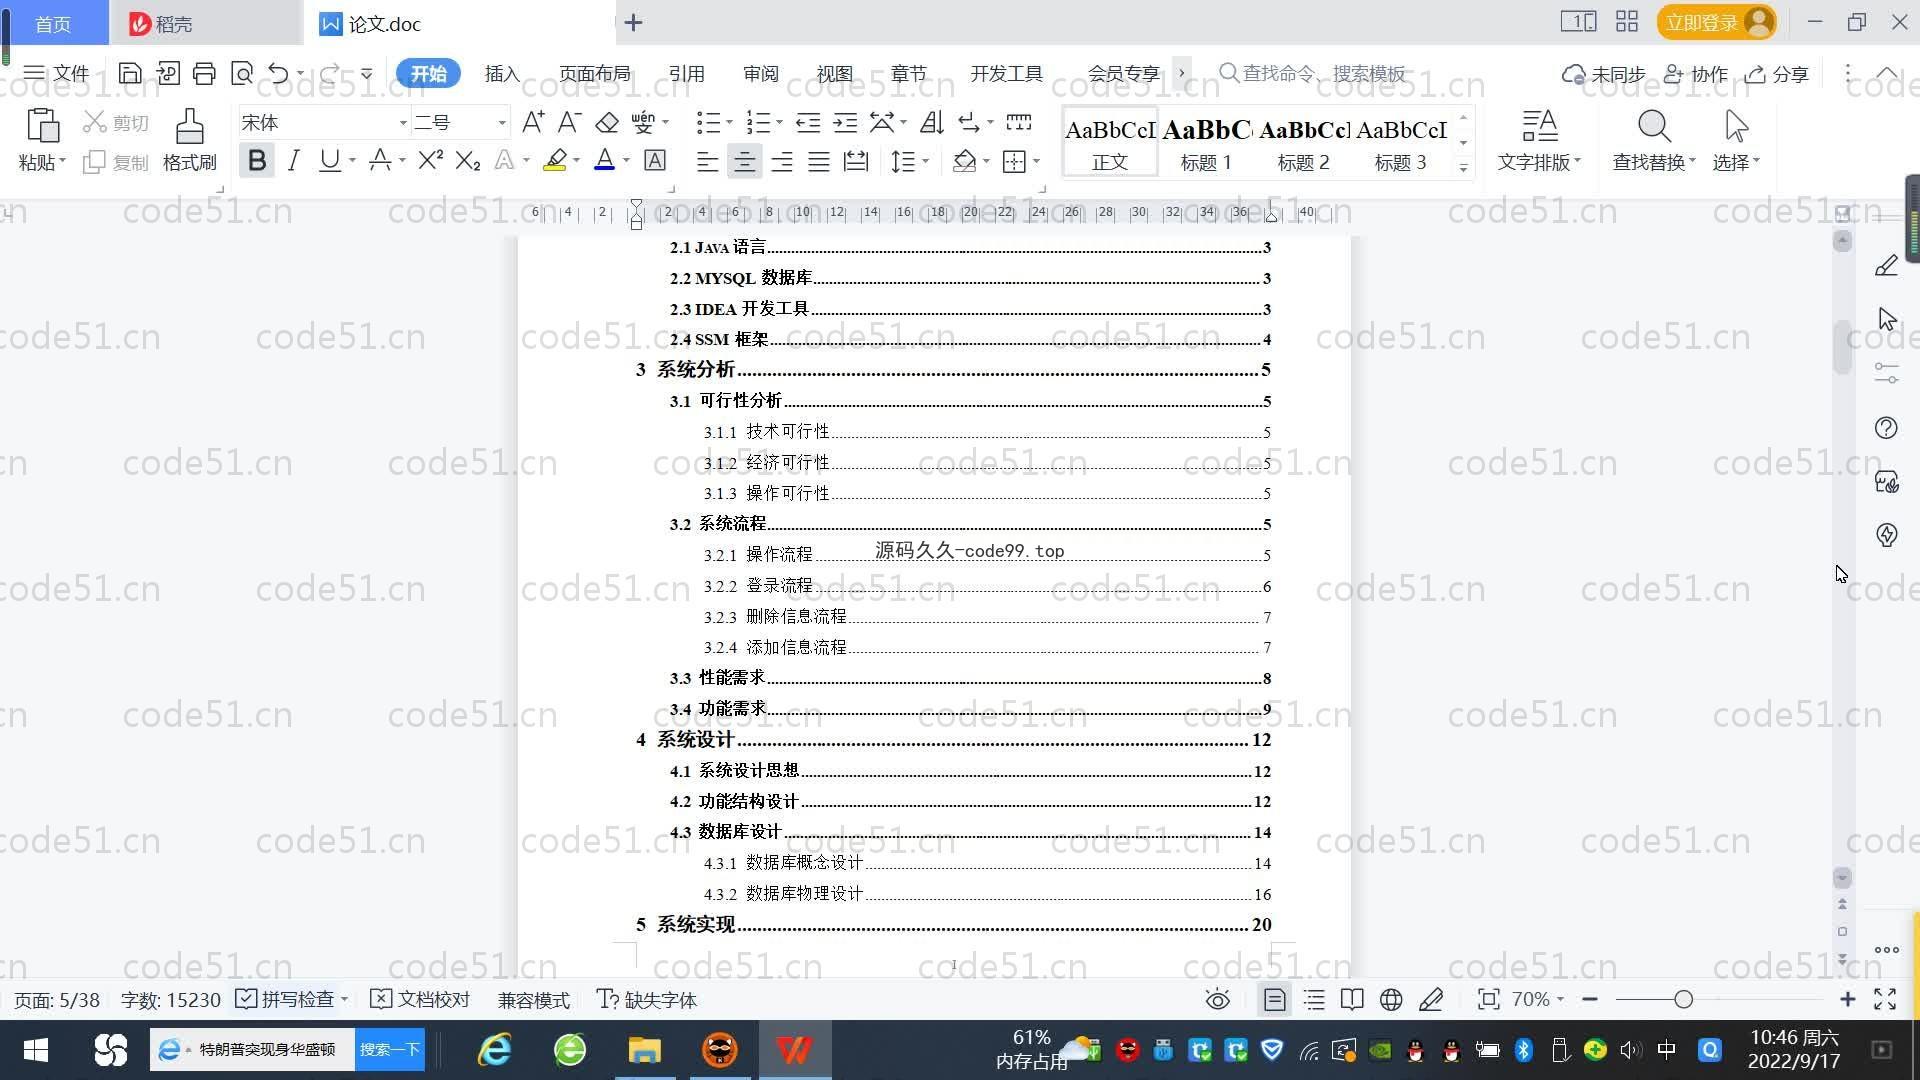Image resolution: width=1920 pixels, height=1080 pixels.
Task: Clear formatting with eraser icon
Action: point(607,122)
